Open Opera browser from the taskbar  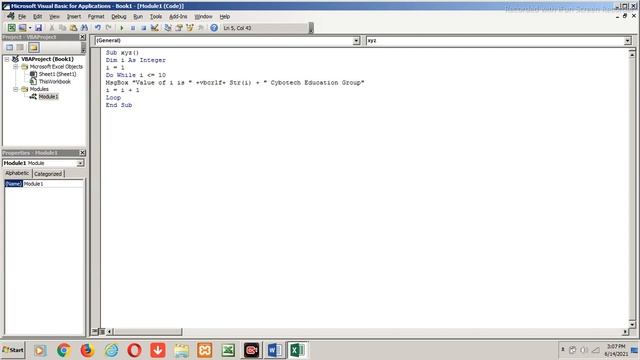tap(134, 350)
